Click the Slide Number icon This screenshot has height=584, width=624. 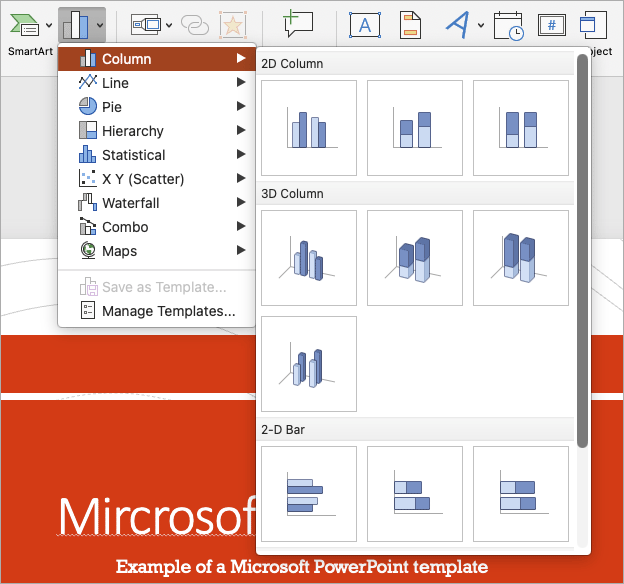[552, 25]
